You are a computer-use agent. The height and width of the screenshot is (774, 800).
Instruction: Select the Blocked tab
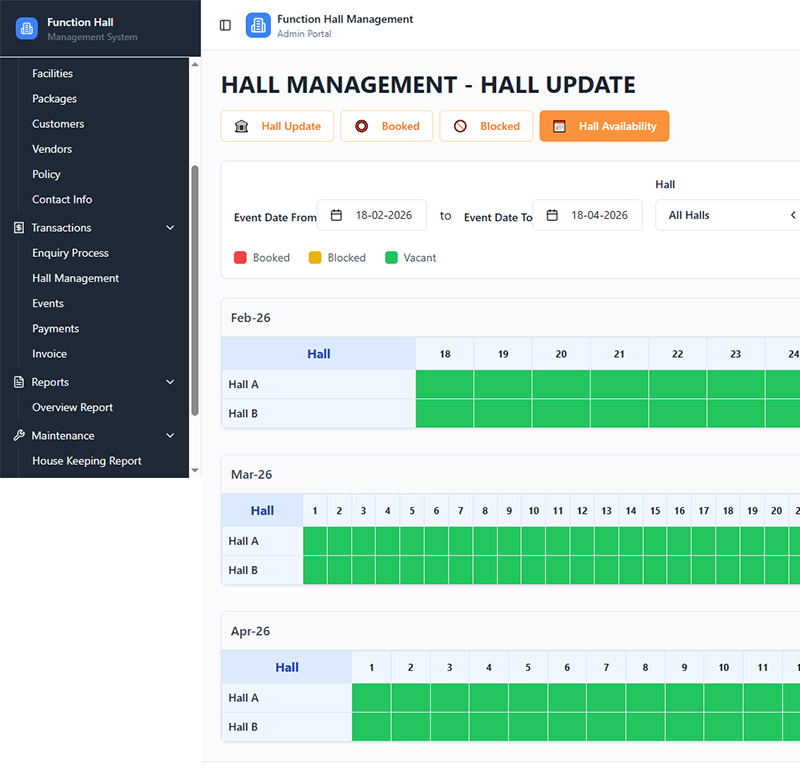pos(486,126)
